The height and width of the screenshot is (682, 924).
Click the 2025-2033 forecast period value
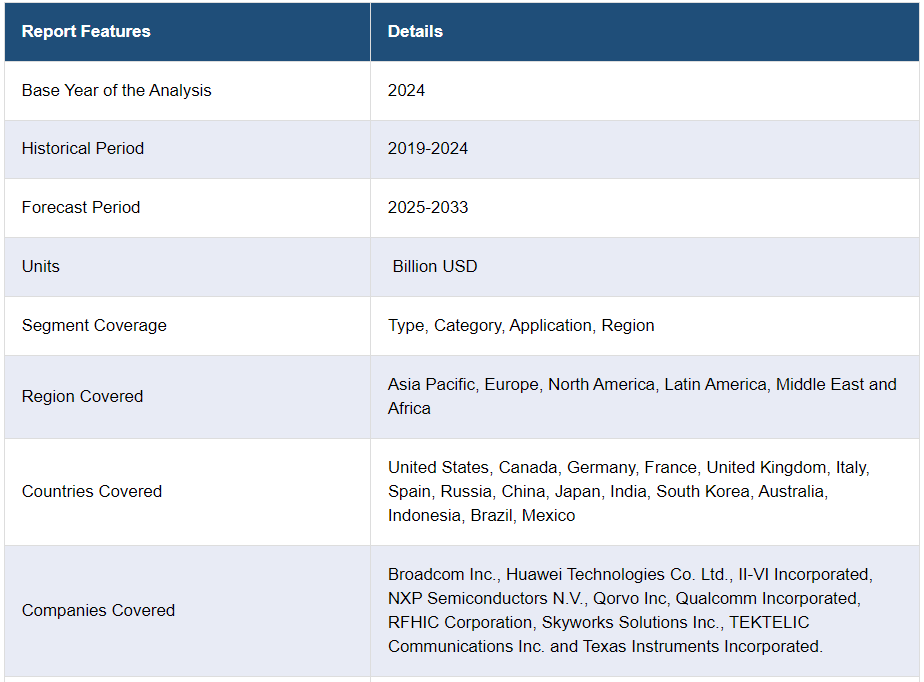428,207
